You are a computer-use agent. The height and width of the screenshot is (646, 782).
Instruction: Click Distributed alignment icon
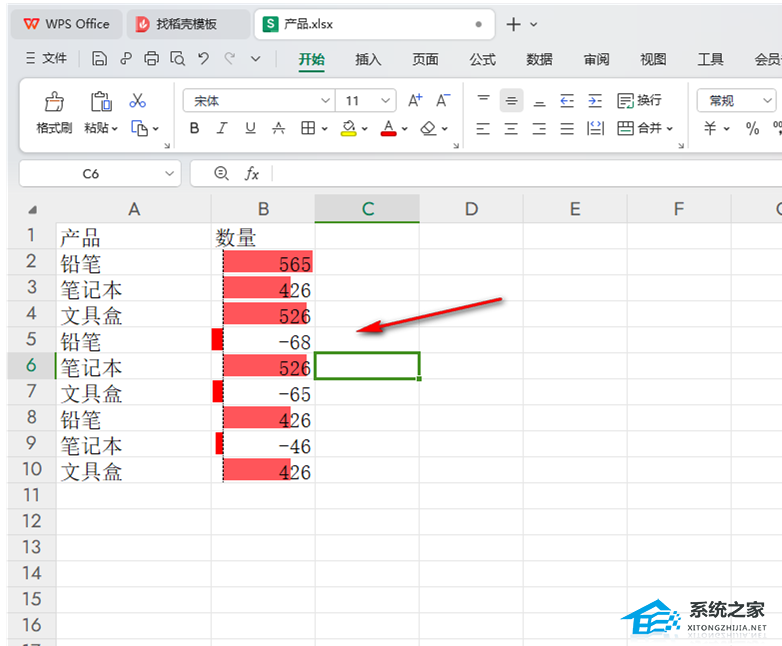coord(595,129)
